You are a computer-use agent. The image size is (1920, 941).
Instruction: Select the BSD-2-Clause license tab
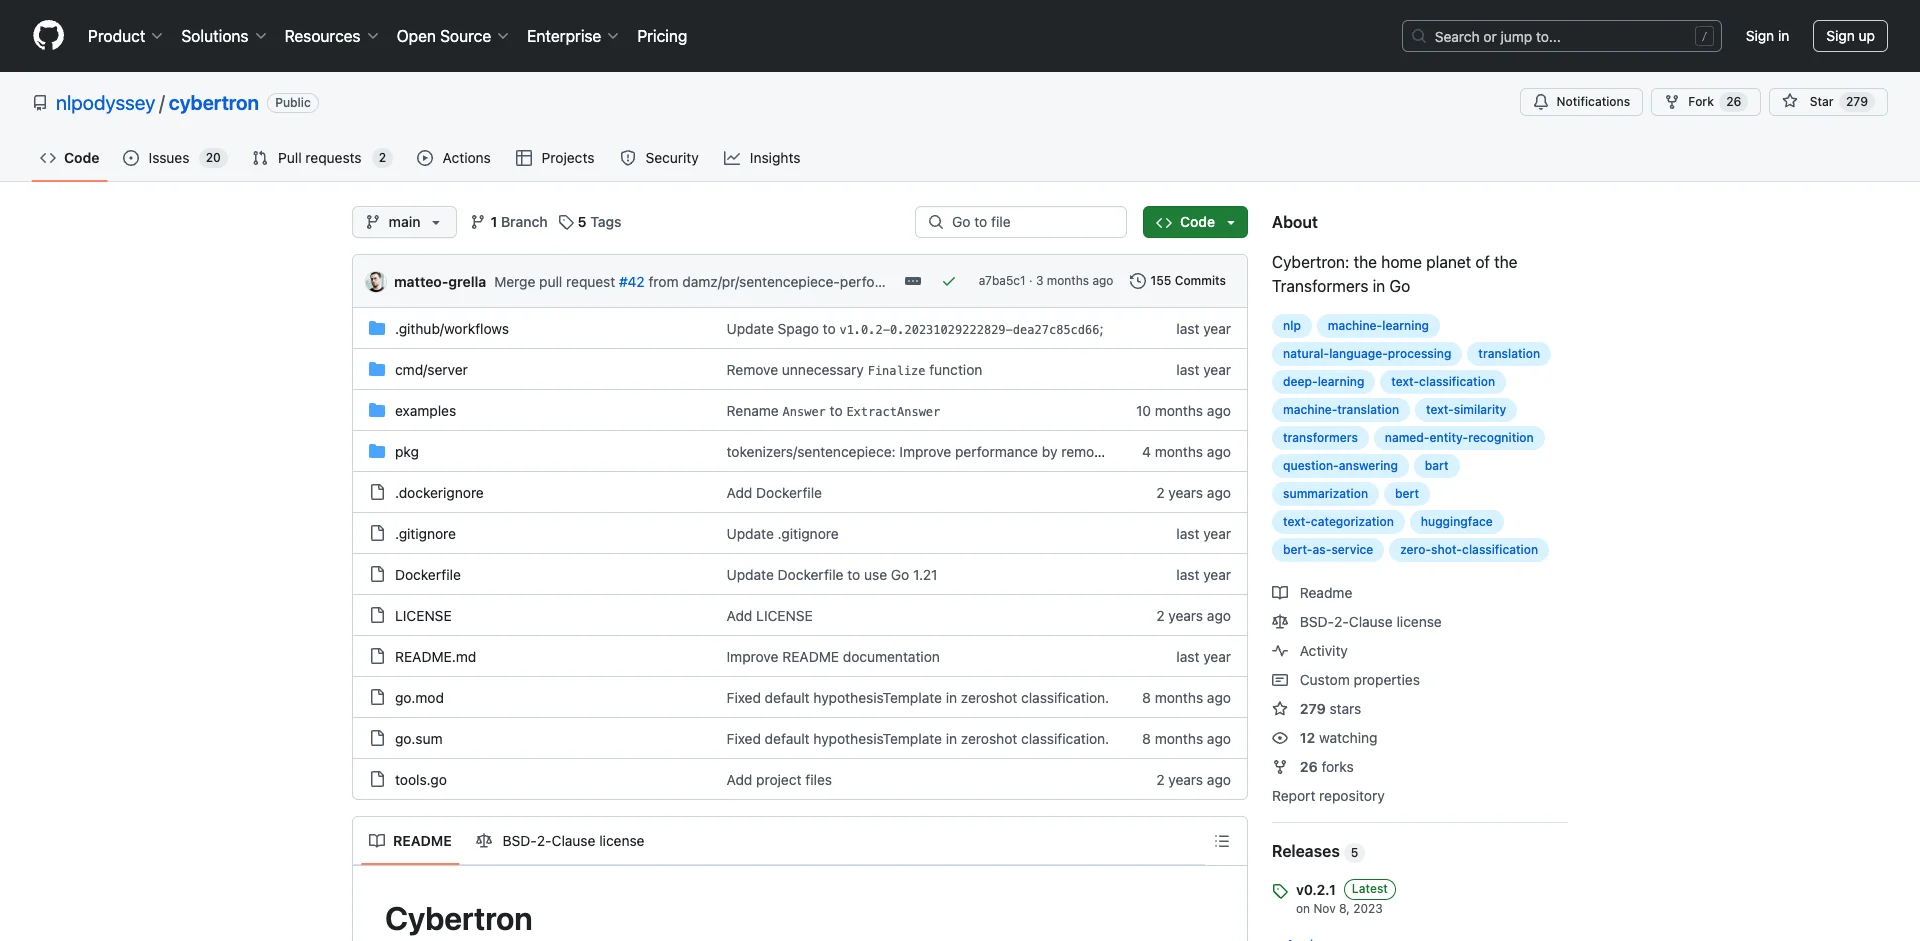point(560,841)
